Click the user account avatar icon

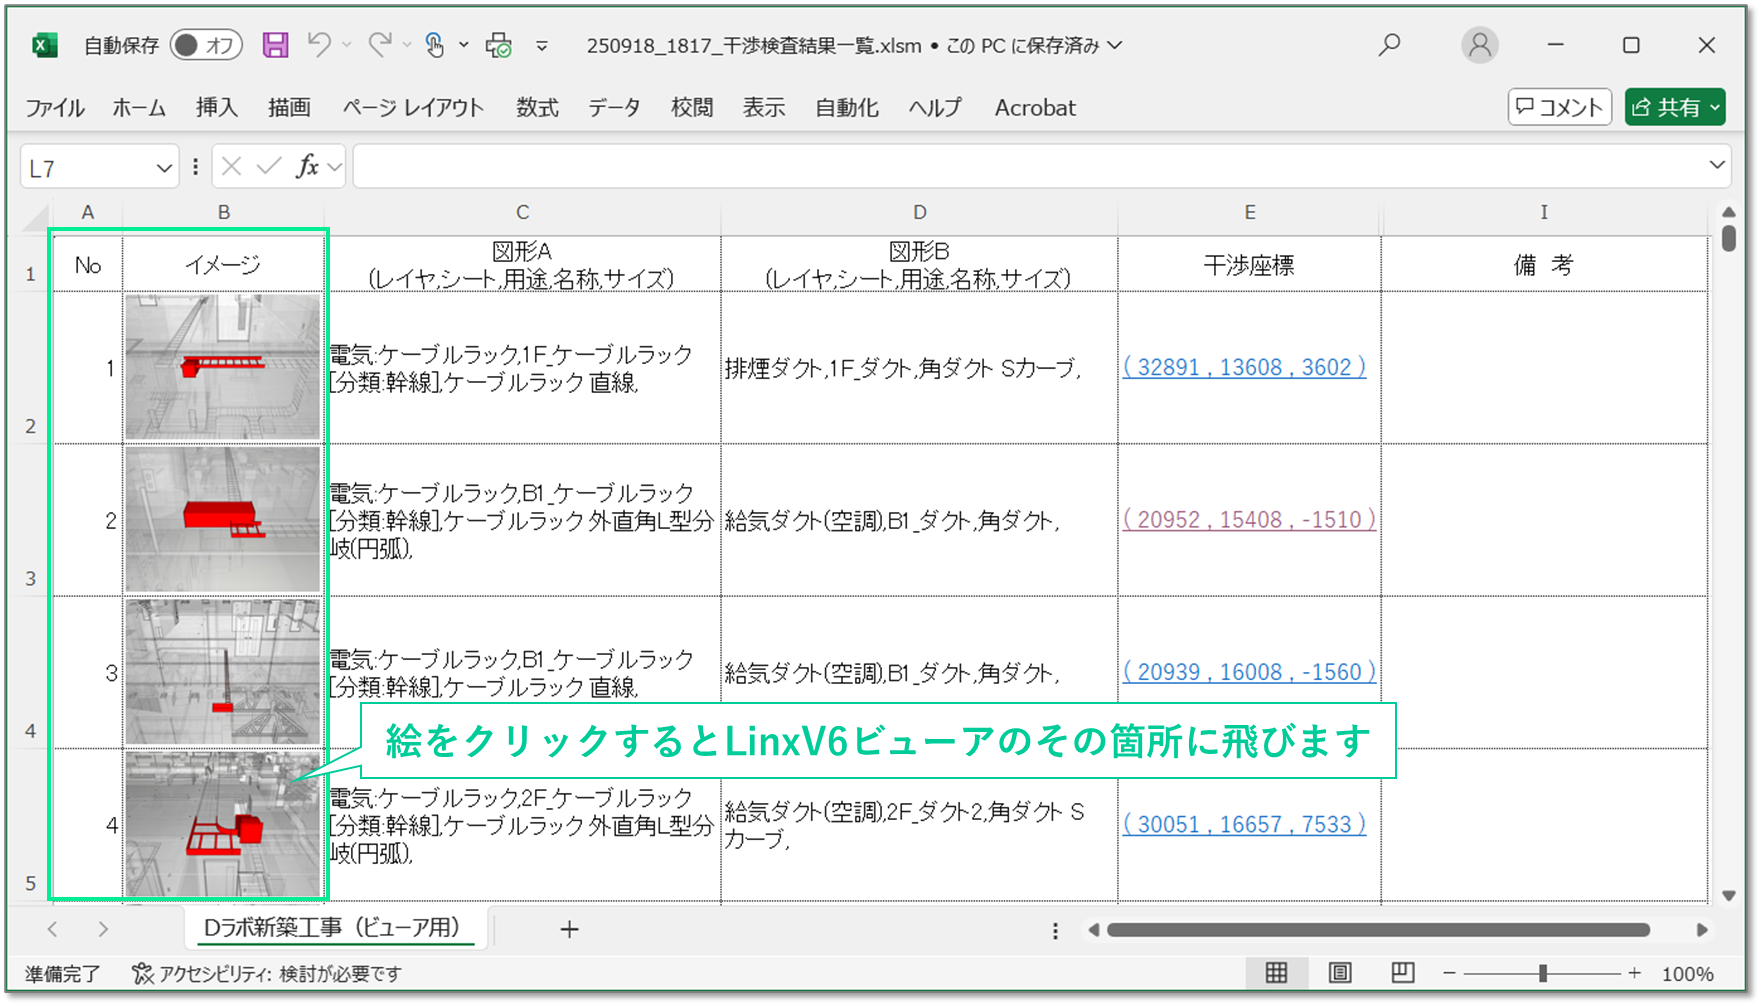point(1479,45)
